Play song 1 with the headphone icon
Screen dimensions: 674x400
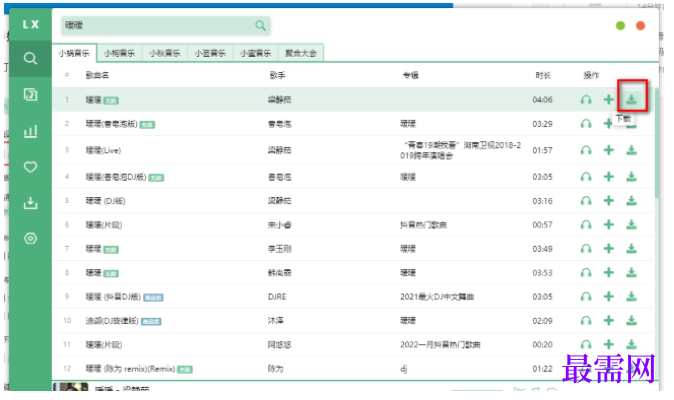point(586,100)
